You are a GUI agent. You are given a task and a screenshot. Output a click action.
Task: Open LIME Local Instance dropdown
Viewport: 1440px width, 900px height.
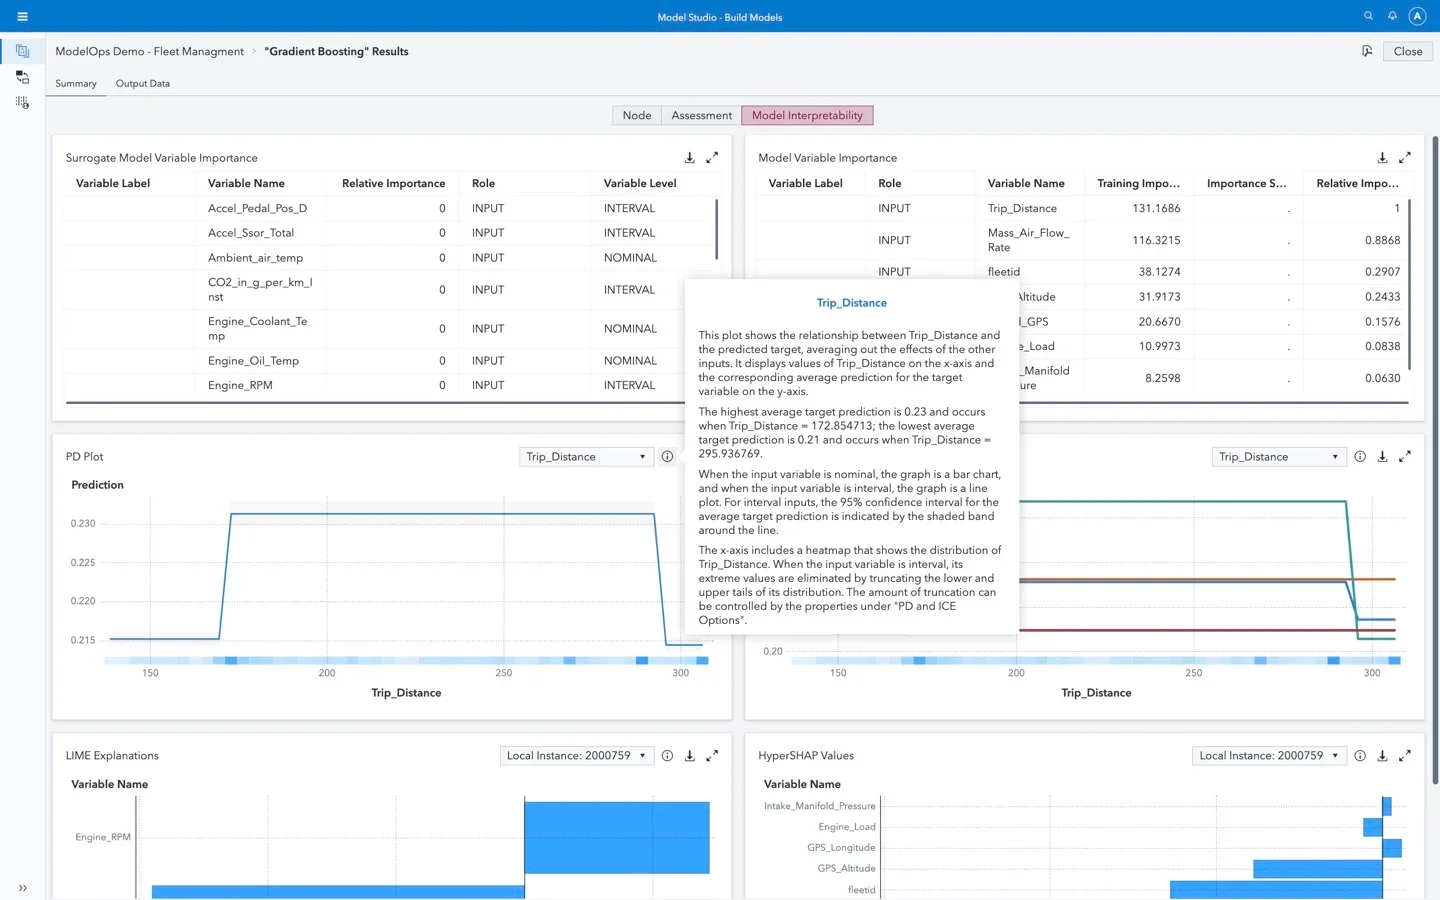pos(576,756)
